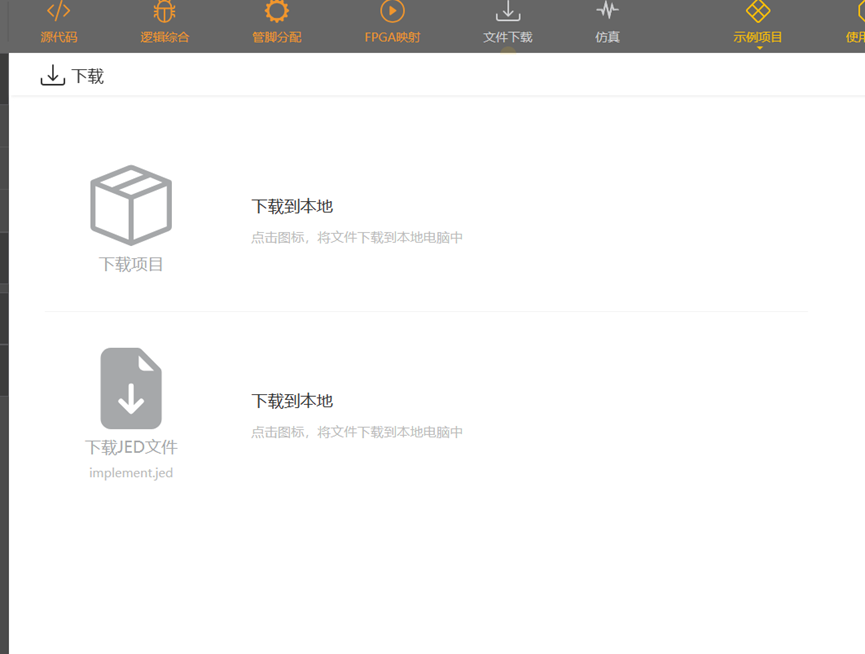
Task: Click the 逻辑综合 bug icon
Action: [164, 12]
